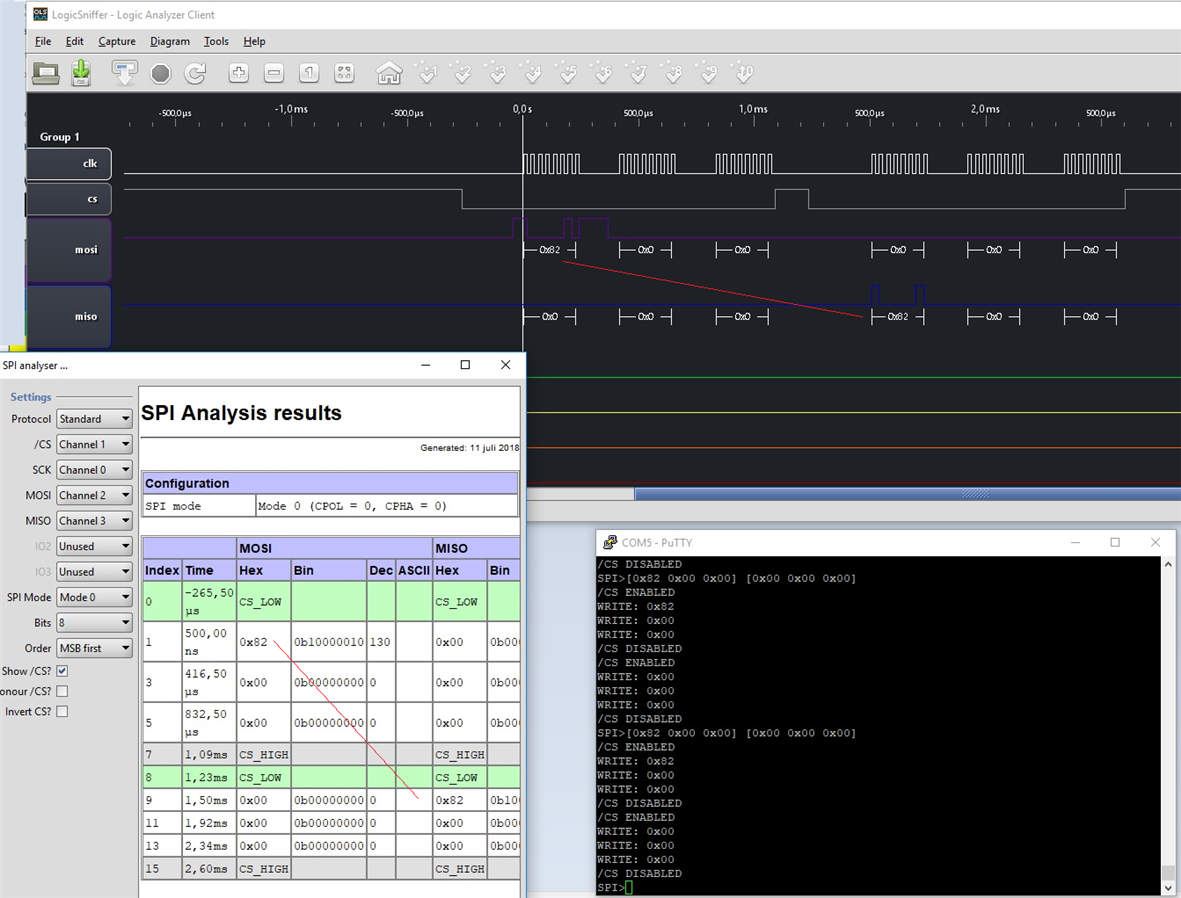The image size is (1181, 898).
Task: Uncheck the Show /CS? checkbox
Action: click(x=62, y=671)
